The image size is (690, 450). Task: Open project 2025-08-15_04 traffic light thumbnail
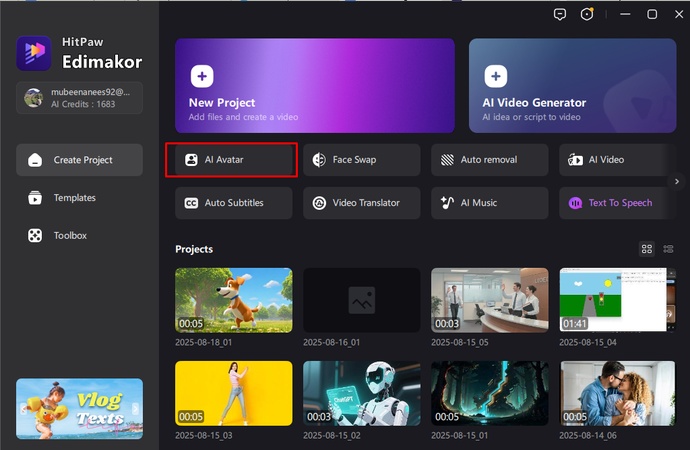tap(617, 300)
